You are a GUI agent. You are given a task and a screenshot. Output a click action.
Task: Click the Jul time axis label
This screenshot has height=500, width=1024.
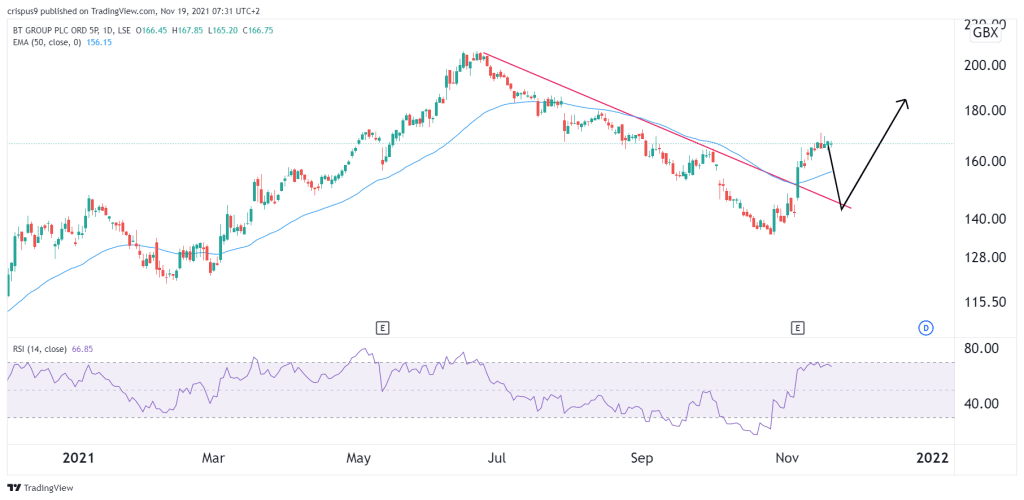point(498,458)
